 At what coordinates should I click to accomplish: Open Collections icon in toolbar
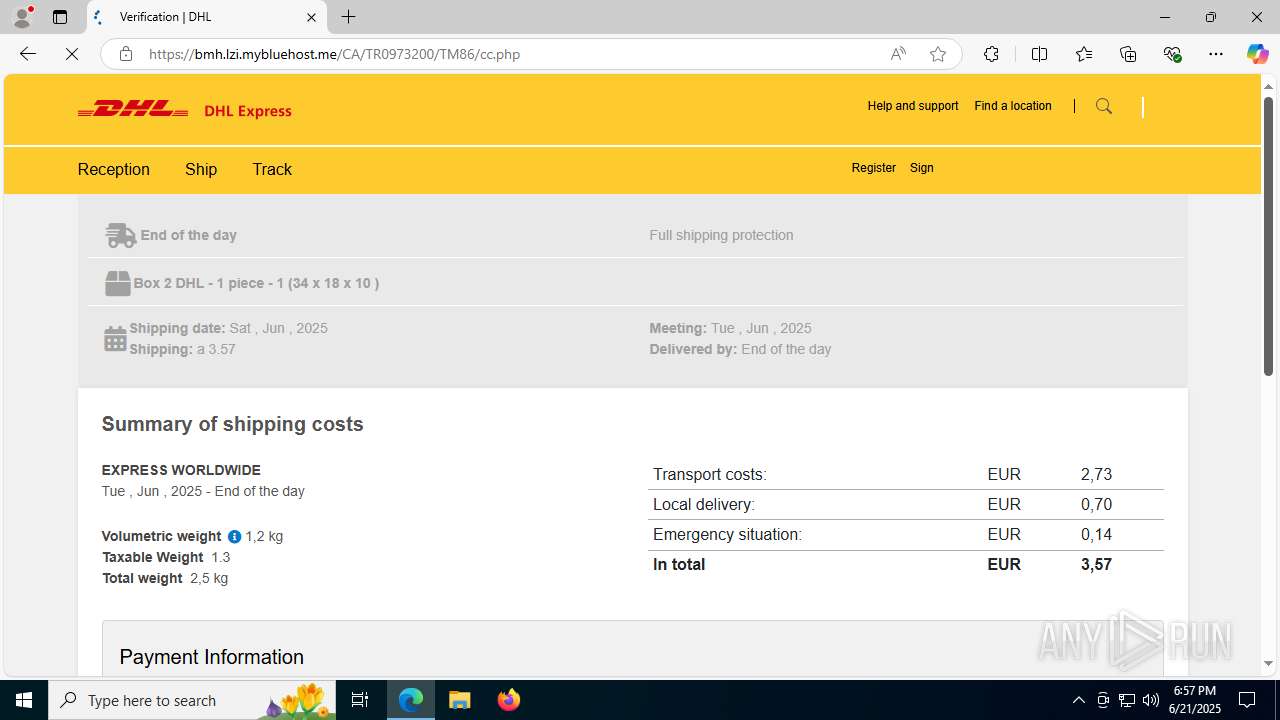1128,54
